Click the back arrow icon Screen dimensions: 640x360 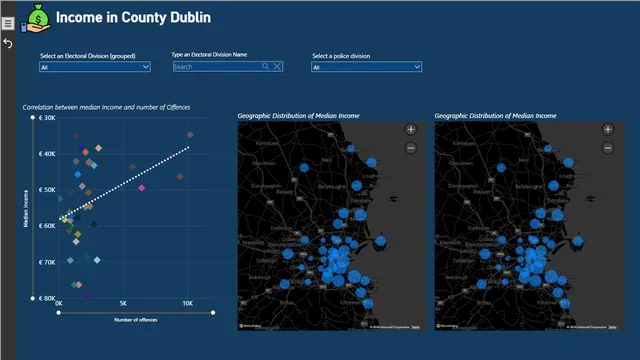tap(8, 43)
